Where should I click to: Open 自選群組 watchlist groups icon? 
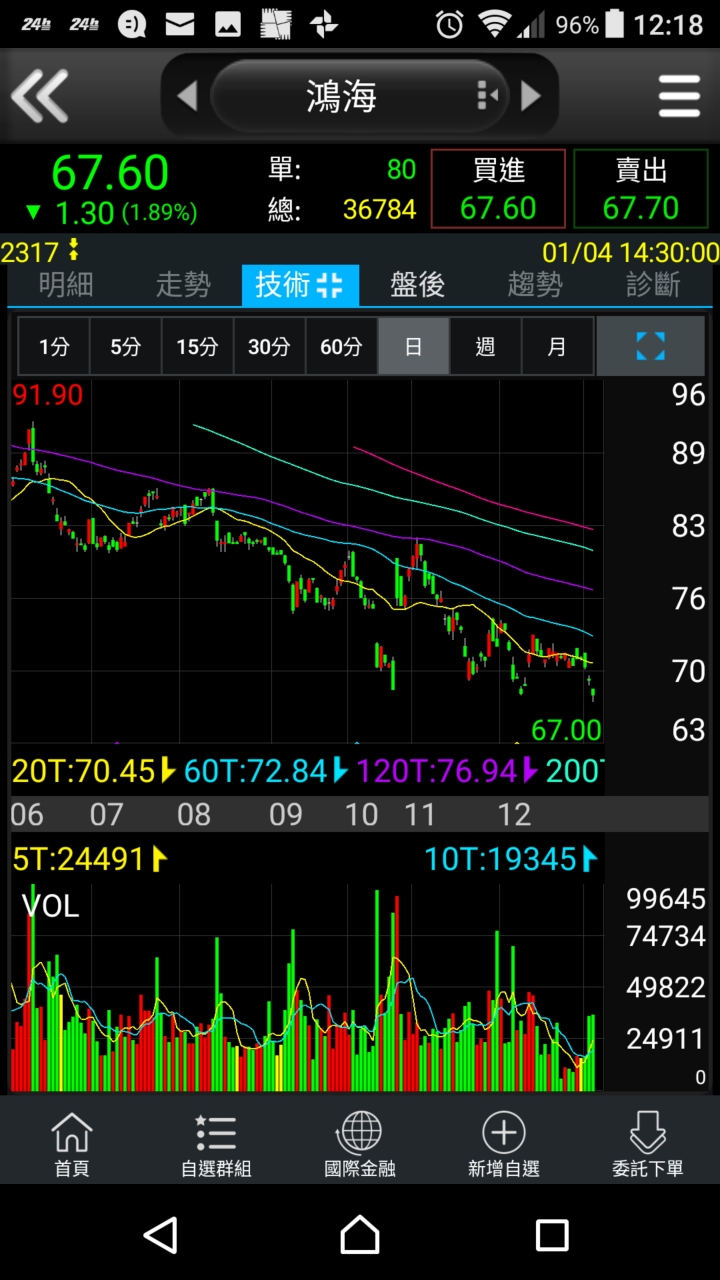216,1143
